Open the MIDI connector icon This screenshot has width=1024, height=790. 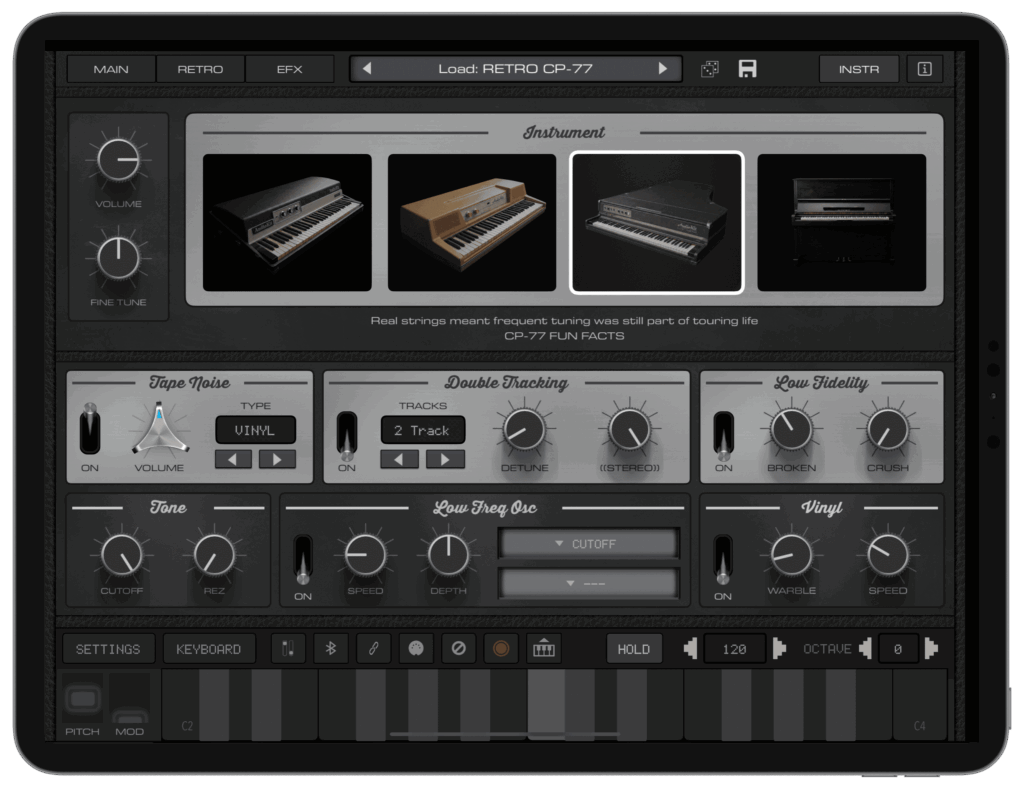pos(416,649)
